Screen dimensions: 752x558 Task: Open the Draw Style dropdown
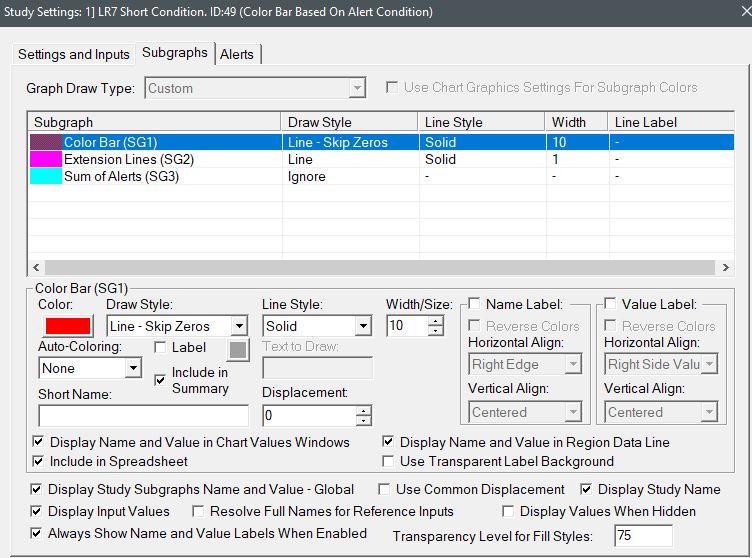(238, 326)
